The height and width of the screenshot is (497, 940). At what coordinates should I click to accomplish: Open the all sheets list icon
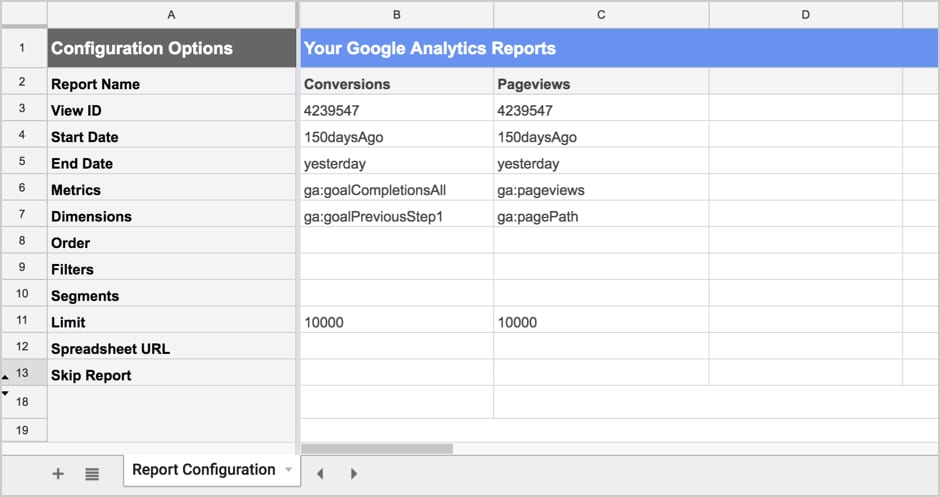(92, 474)
